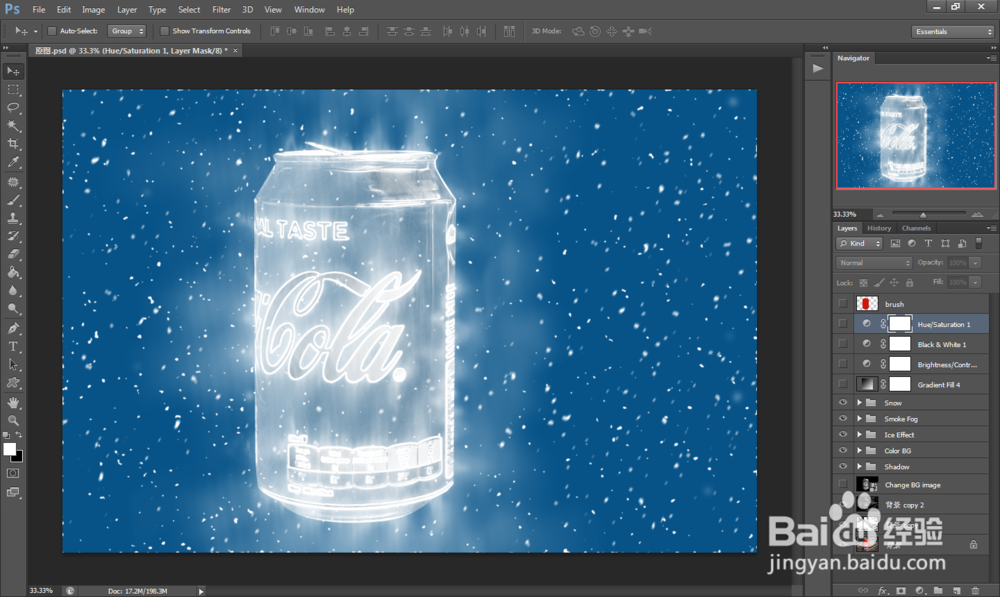The width and height of the screenshot is (1000, 597).
Task: Open the blend mode Normal dropdown
Action: 873,263
